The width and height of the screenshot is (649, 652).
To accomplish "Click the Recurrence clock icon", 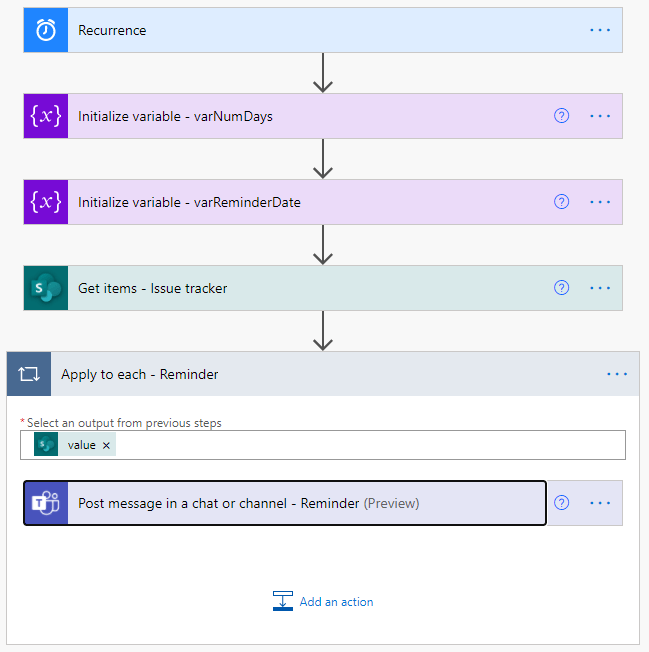I will tap(46, 30).
